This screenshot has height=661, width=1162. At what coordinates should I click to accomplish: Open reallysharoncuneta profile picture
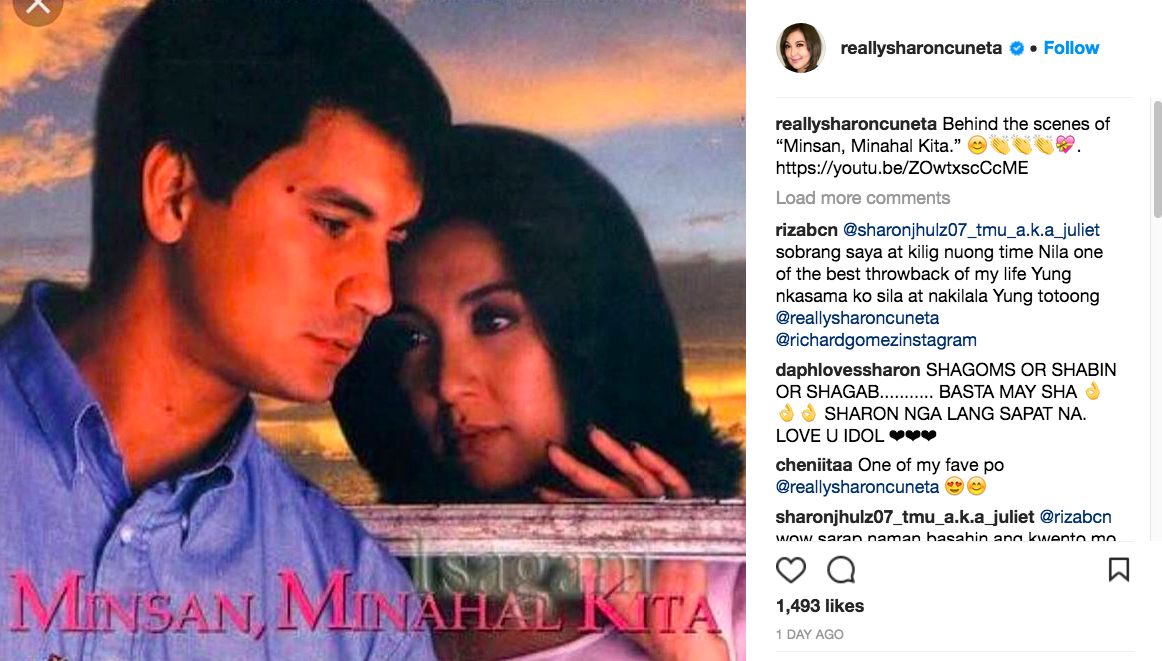(800, 48)
